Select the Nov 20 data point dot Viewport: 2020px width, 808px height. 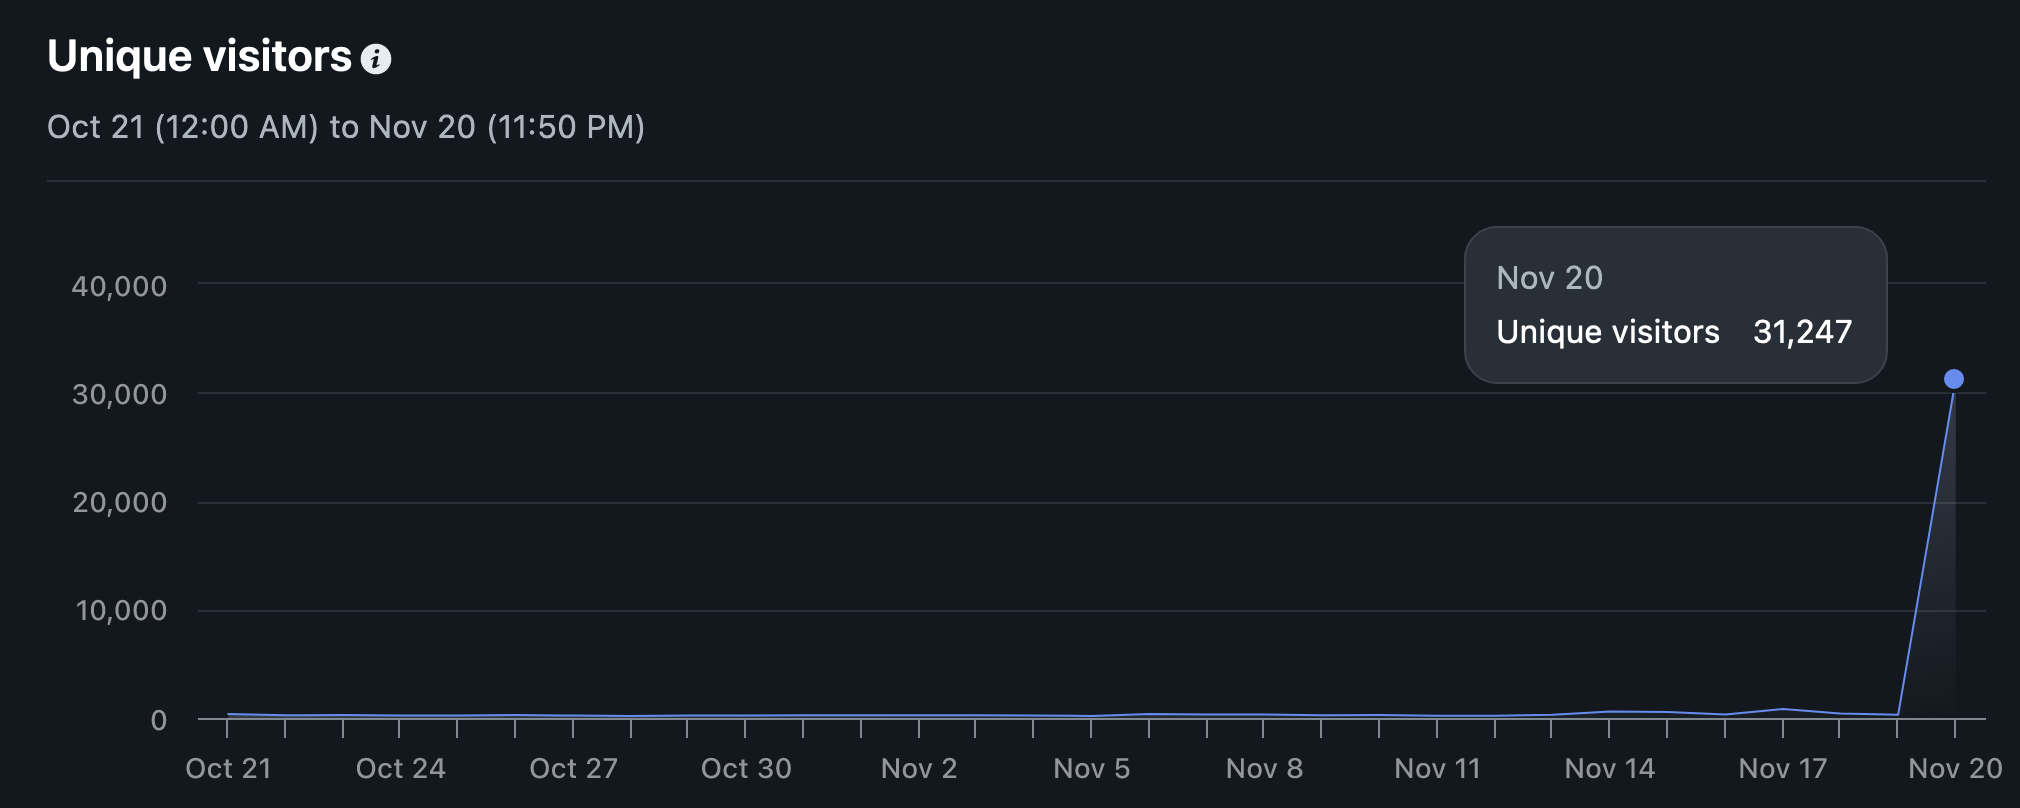click(1954, 379)
